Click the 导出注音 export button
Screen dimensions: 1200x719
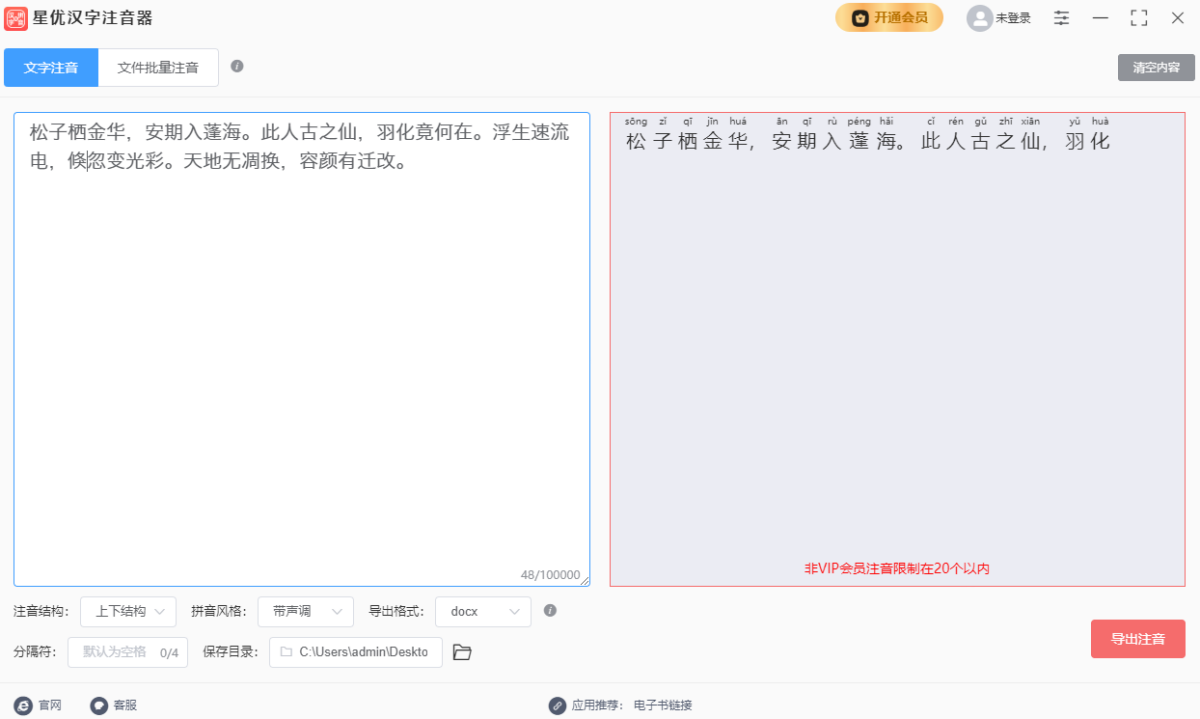(x=1138, y=639)
